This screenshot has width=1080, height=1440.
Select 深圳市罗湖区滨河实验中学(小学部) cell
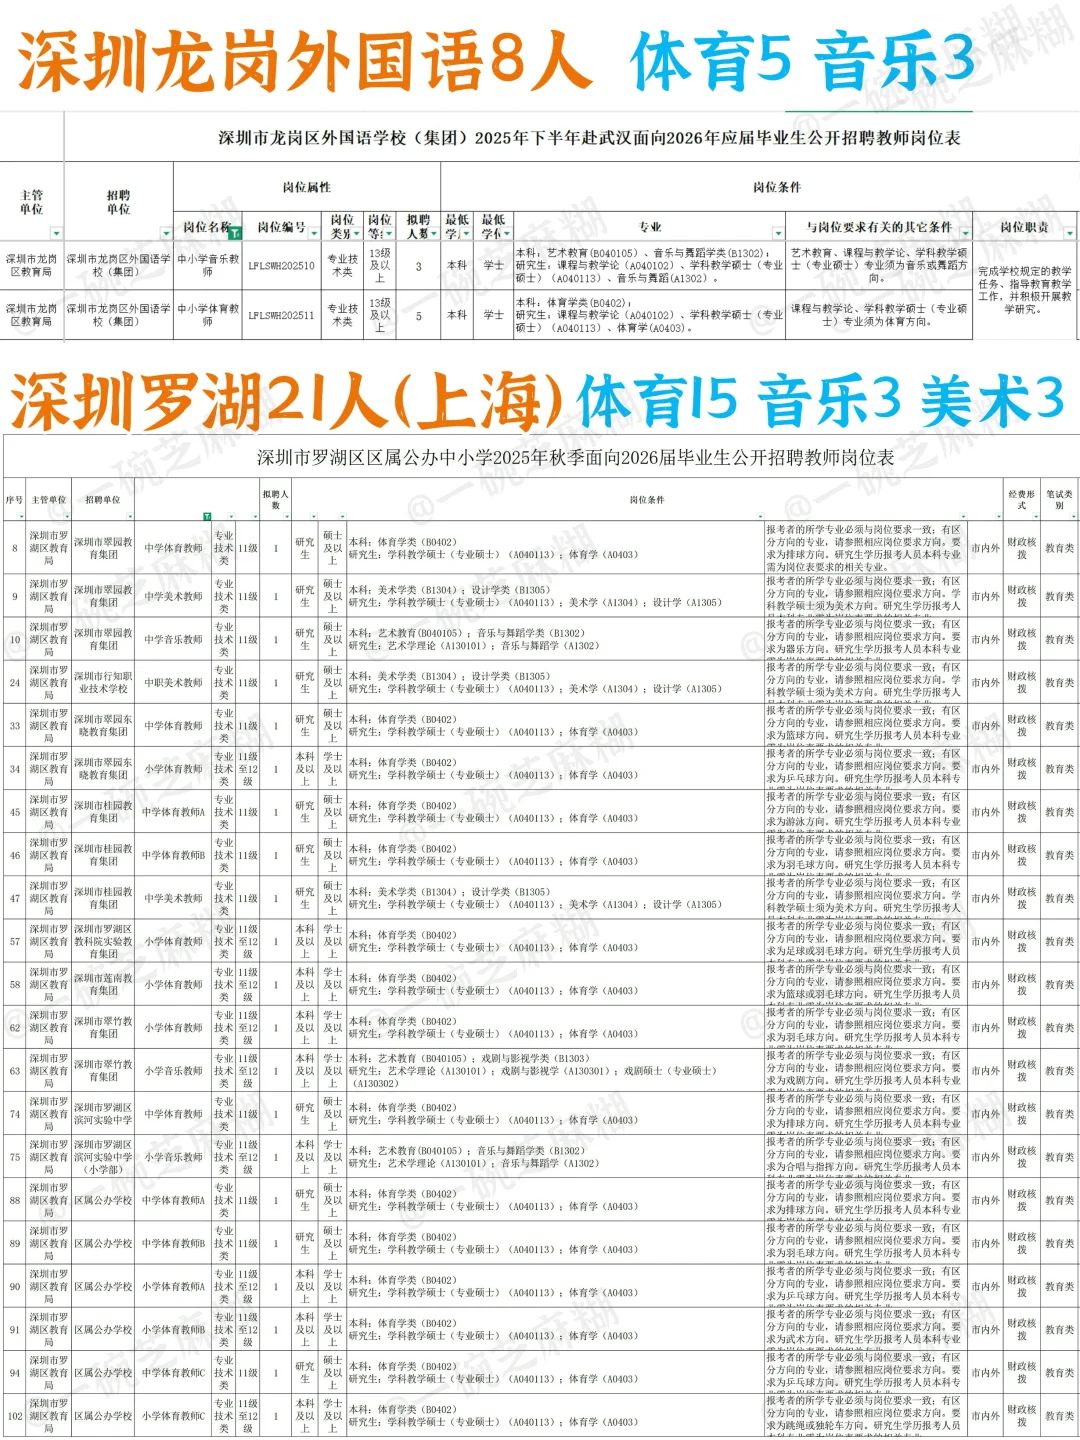pyautogui.click(x=103, y=1157)
